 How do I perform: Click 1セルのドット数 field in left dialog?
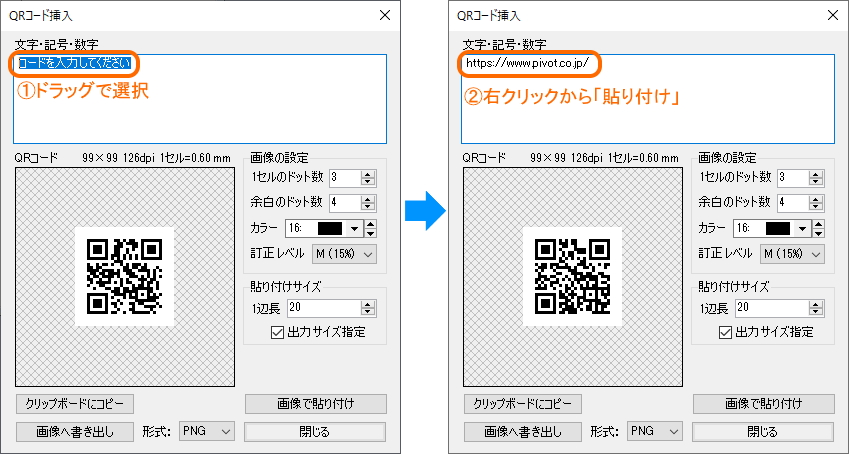point(345,177)
